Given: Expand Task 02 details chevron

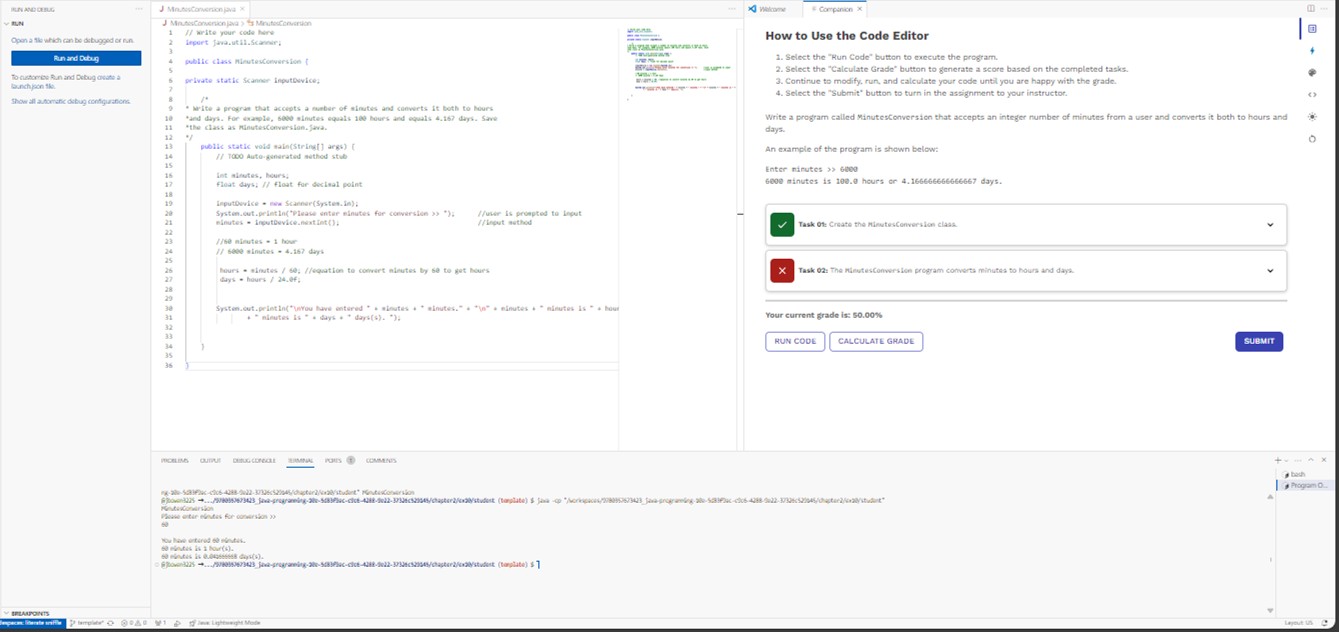Looking at the screenshot, I should [x=1269, y=271].
